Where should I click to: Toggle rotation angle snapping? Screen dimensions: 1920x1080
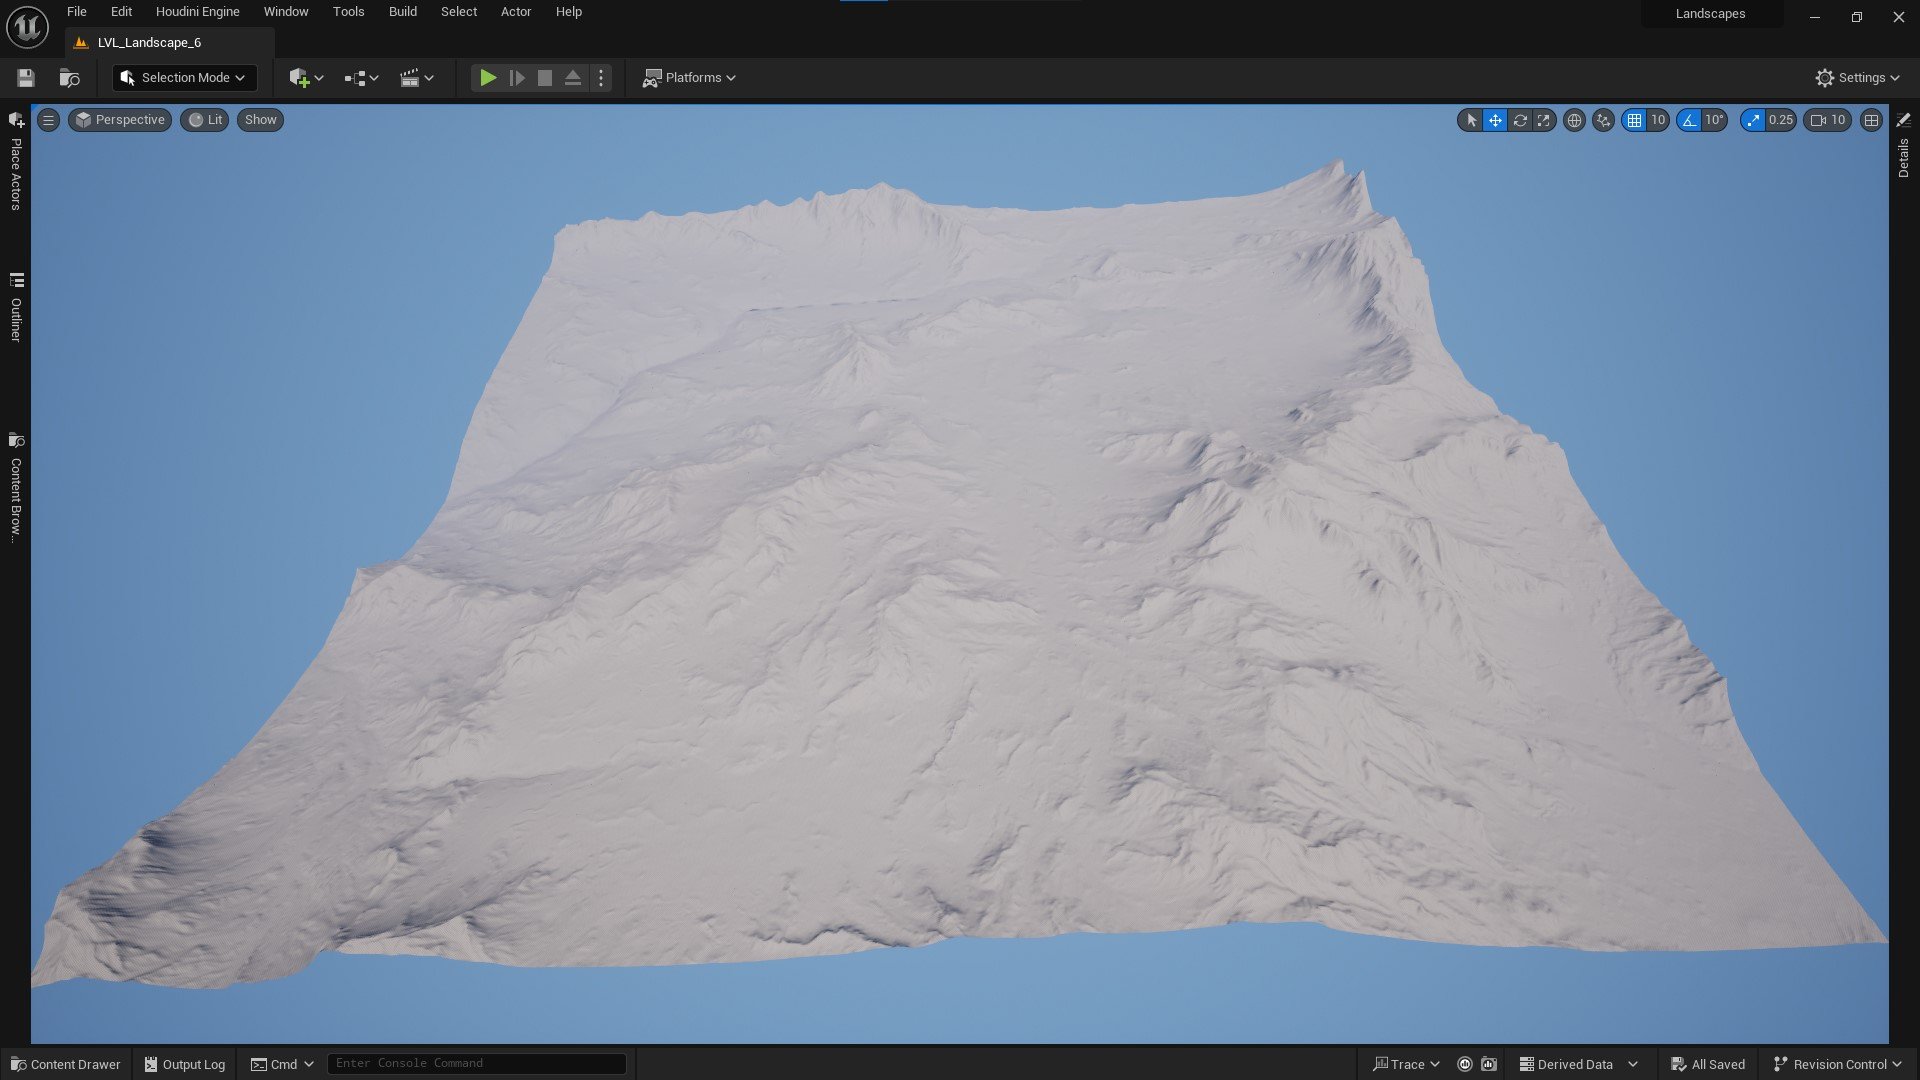point(1689,120)
